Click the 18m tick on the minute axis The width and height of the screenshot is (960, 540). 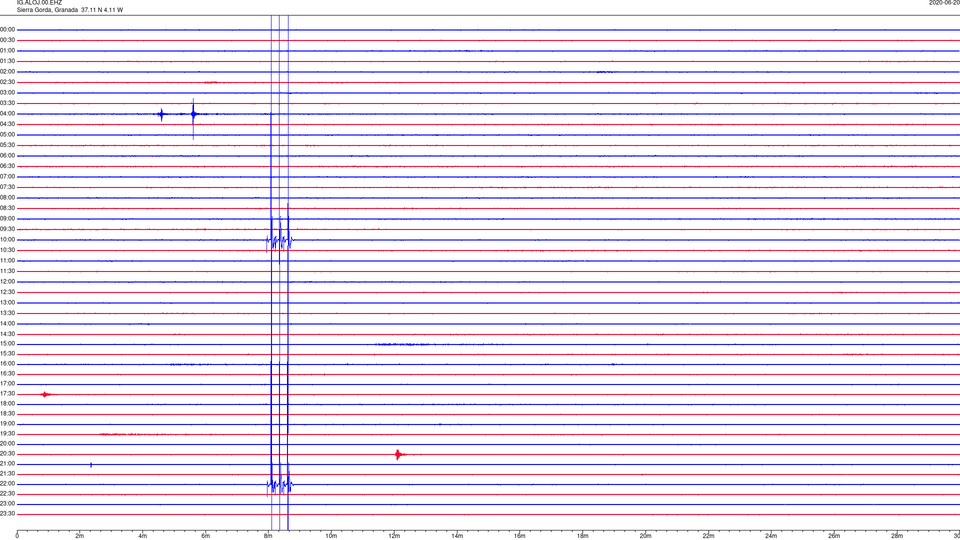(582, 536)
